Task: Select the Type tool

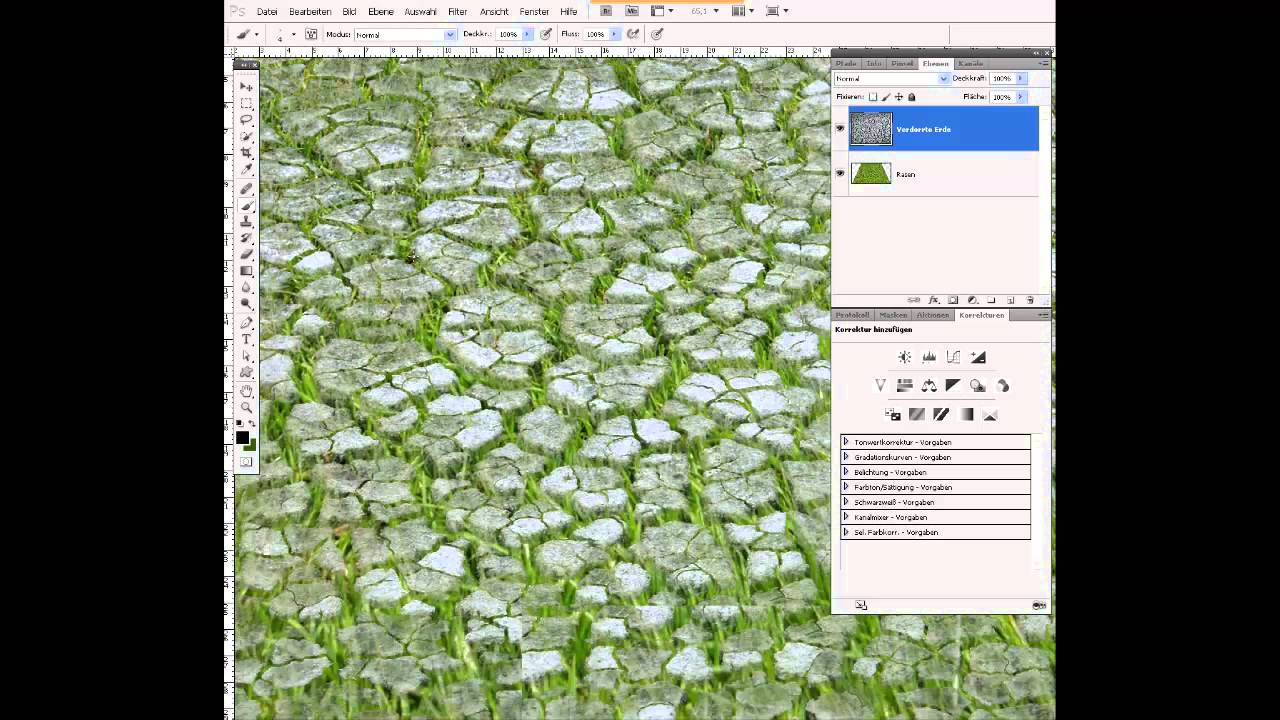Action: pyautogui.click(x=246, y=340)
